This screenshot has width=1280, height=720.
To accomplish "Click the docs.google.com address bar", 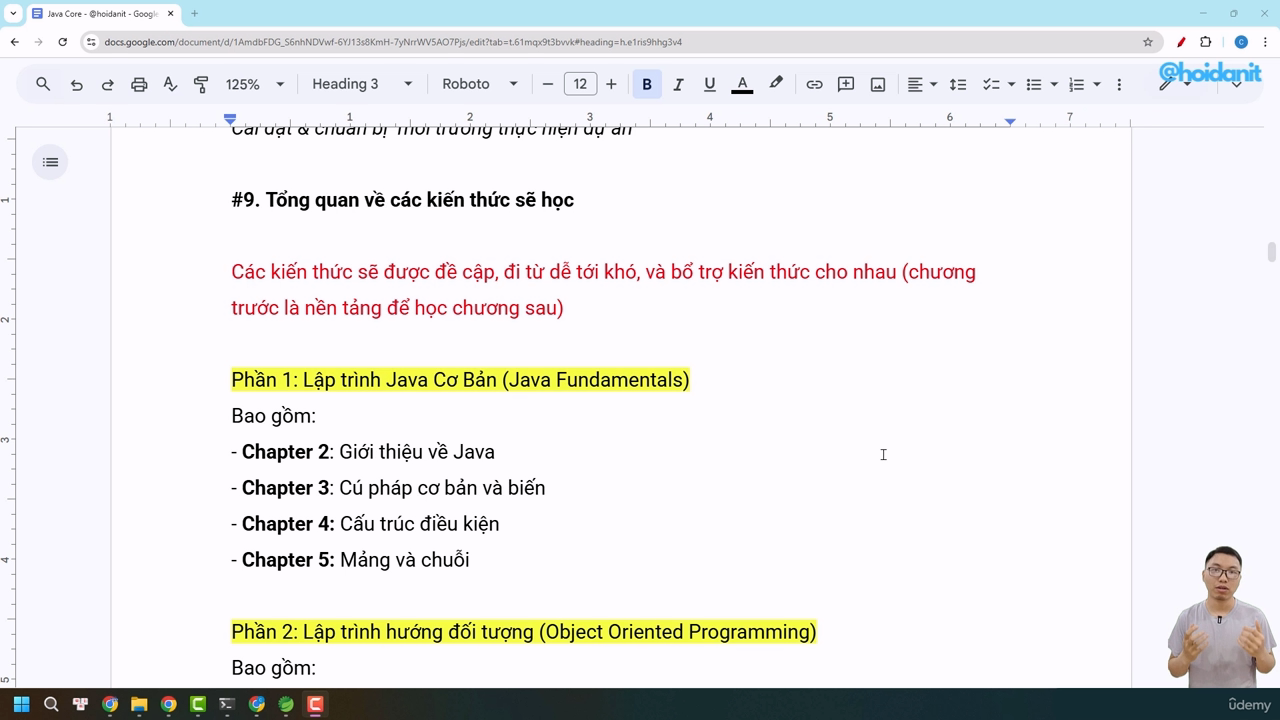I will pyautogui.click(x=620, y=42).
